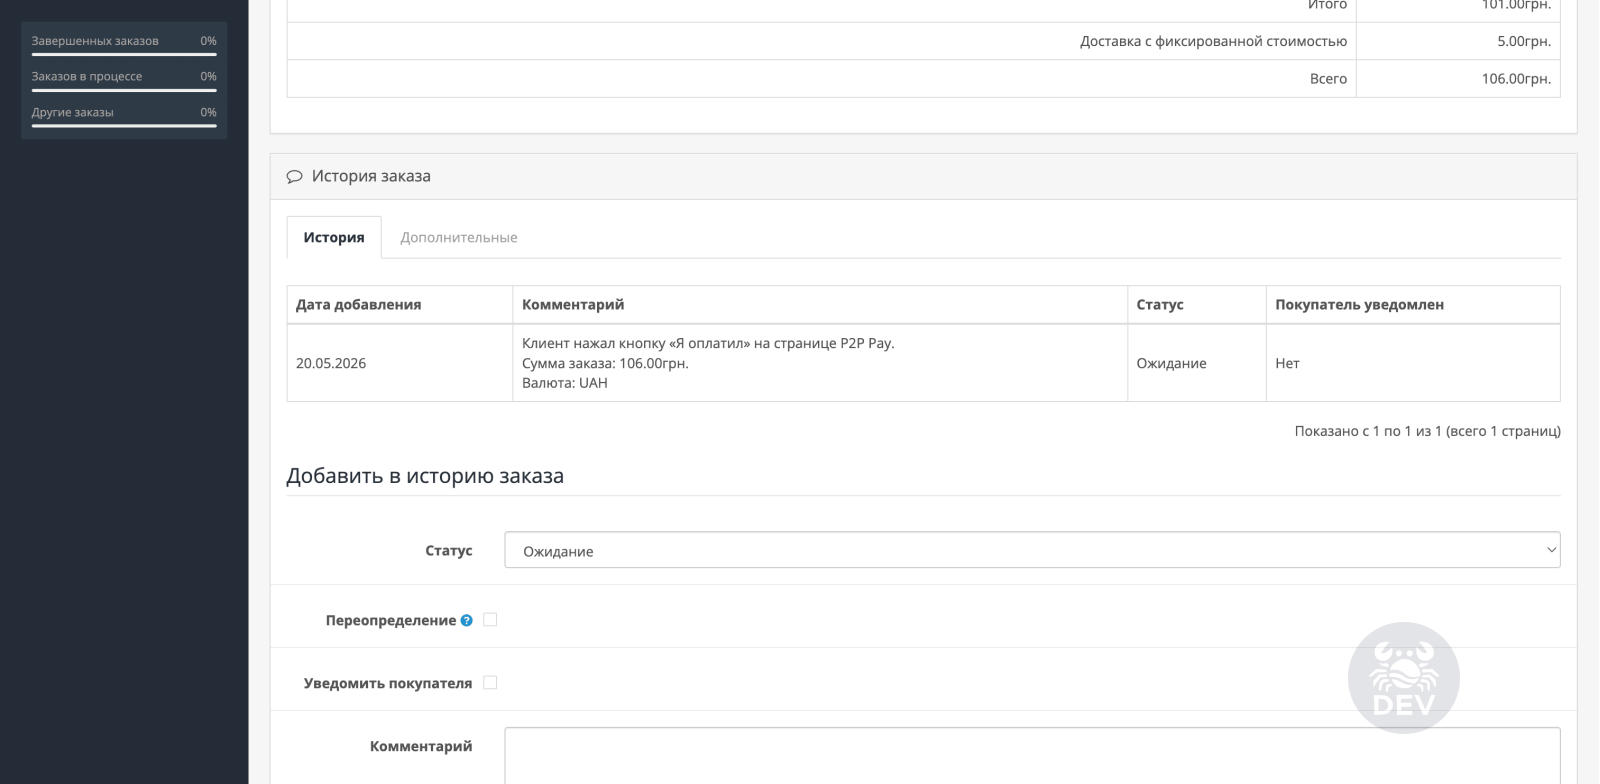This screenshot has height=784, width=1600.
Task: Click the Переопределение field label
Action: pos(390,620)
